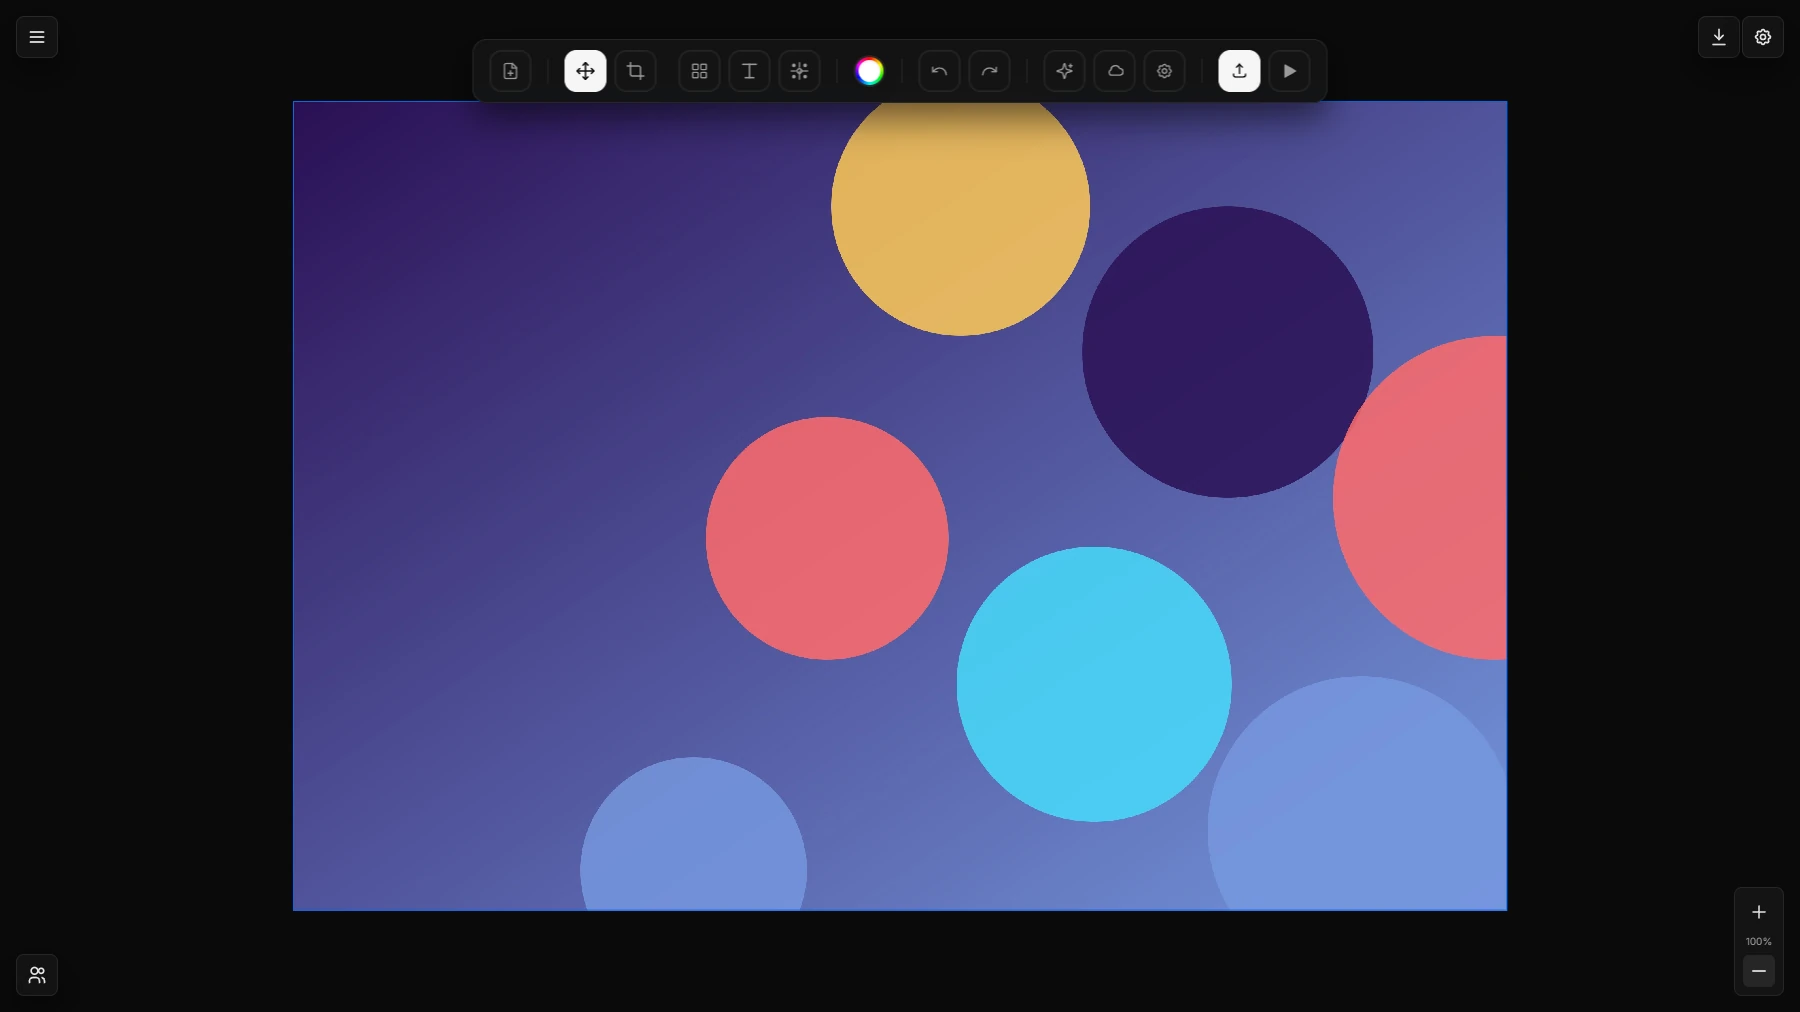Open the hamburger menu
This screenshot has width=1800, height=1012.
pos(37,37)
